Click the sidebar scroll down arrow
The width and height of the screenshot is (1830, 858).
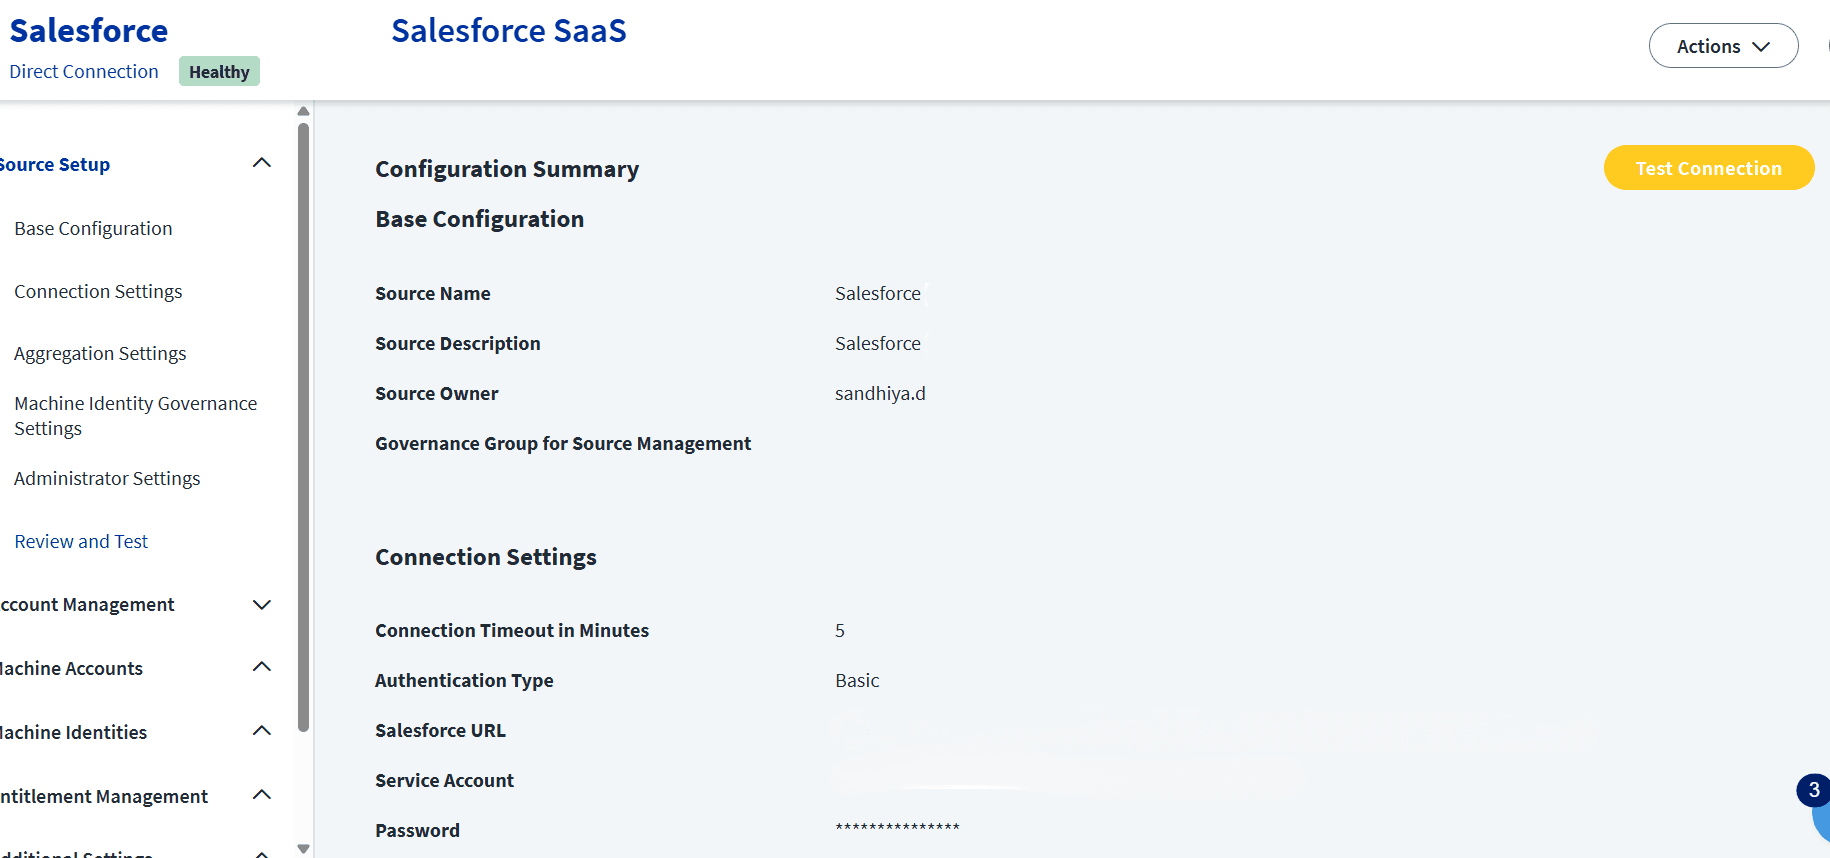tap(303, 848)
